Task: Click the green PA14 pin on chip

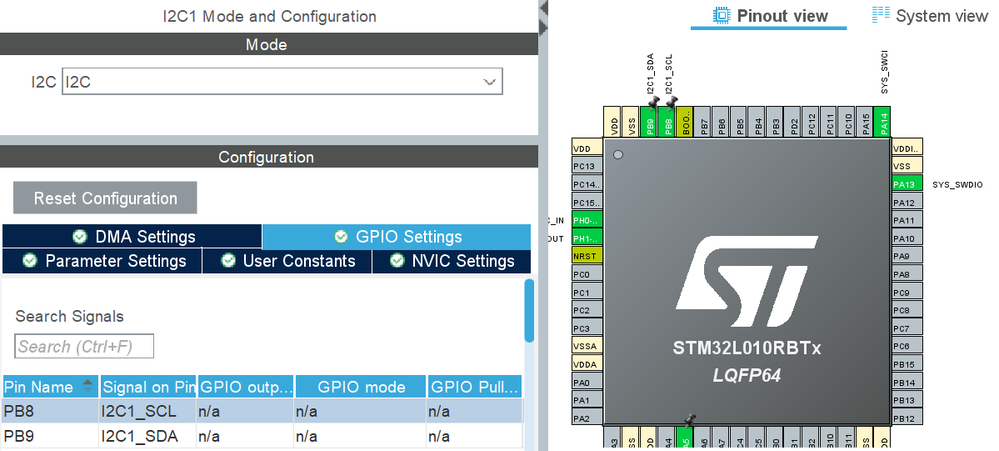Action: pyautogui.click(x=883, y=122)
